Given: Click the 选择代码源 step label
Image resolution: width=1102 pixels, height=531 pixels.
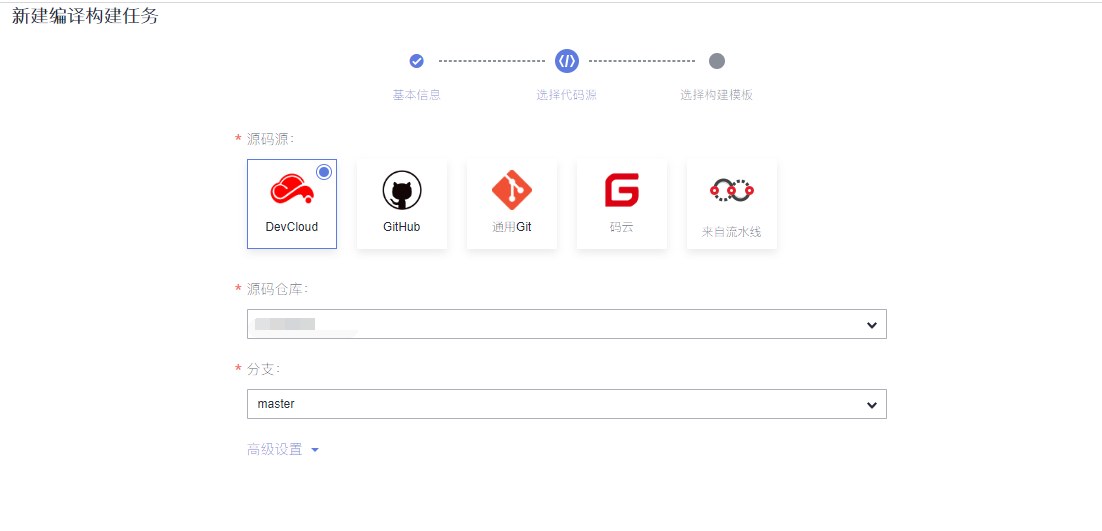Looking at the screenshot, I should (x=566, y=95).
